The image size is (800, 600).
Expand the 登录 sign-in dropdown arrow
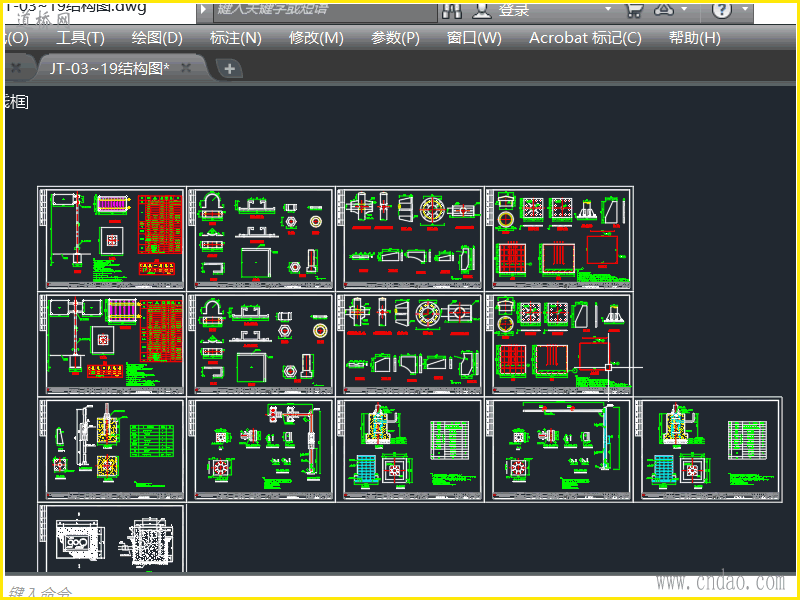(608, 9)
